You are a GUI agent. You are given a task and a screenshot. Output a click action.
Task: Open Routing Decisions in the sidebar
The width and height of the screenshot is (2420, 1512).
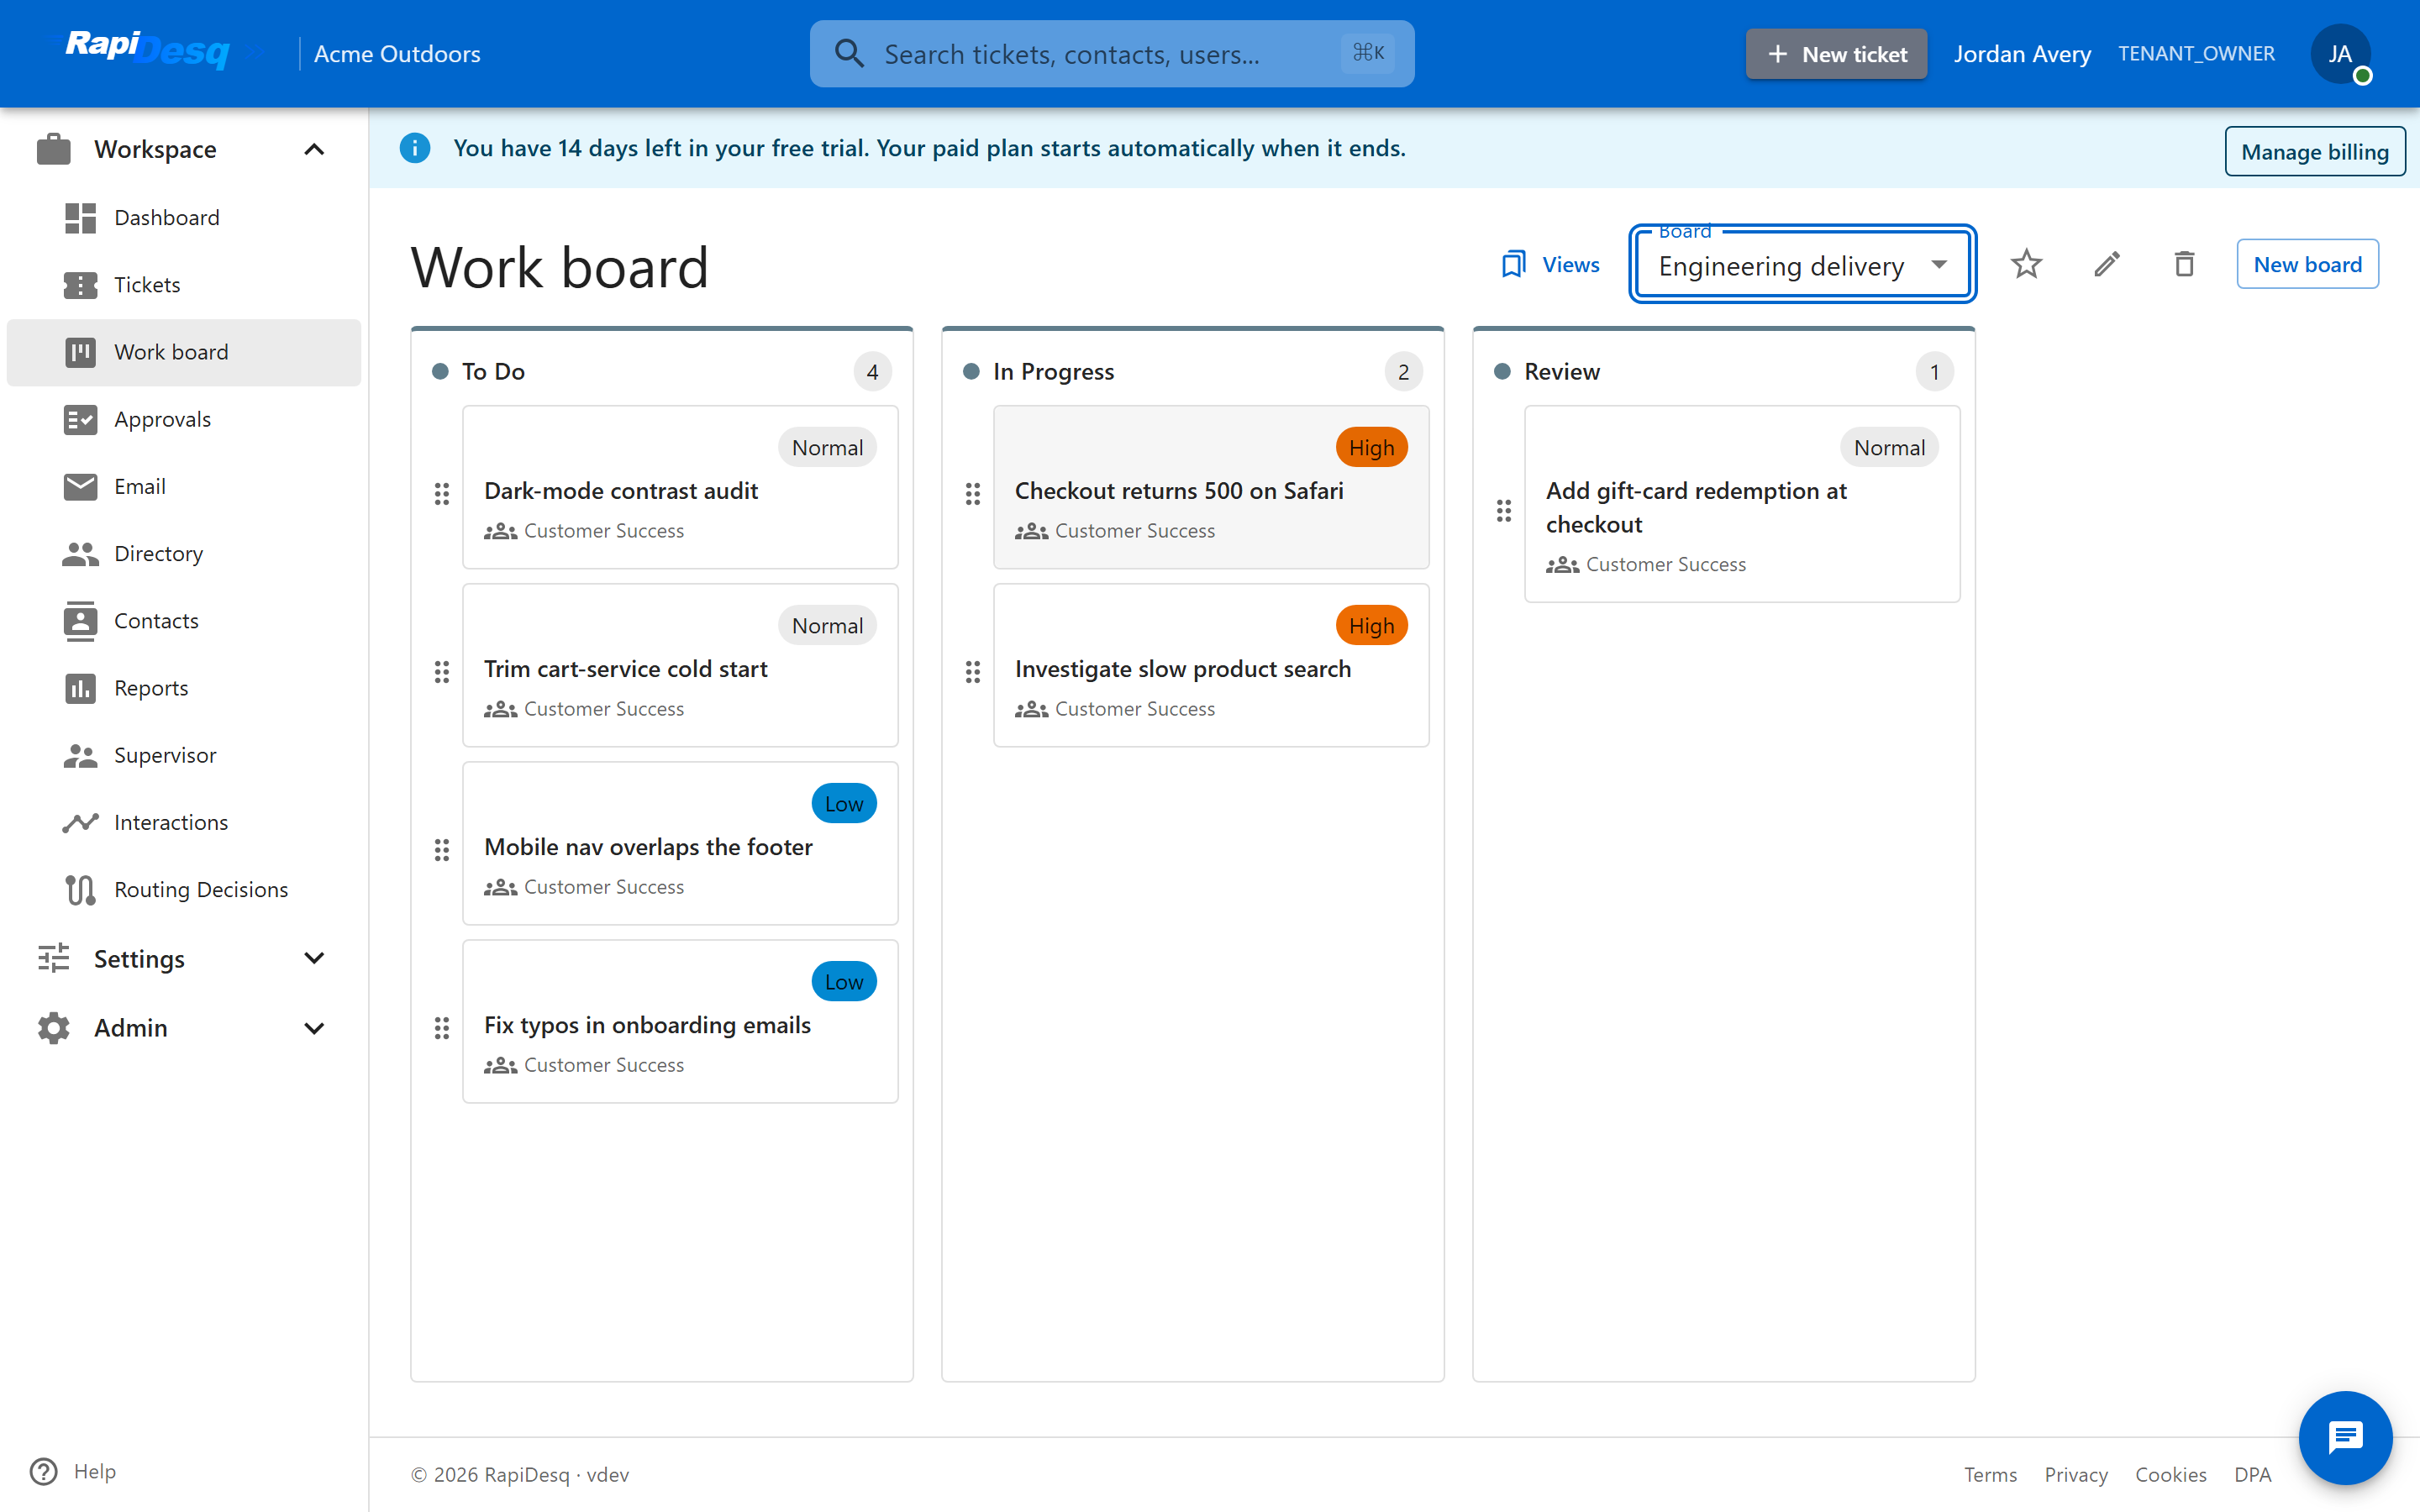[183, 889]
